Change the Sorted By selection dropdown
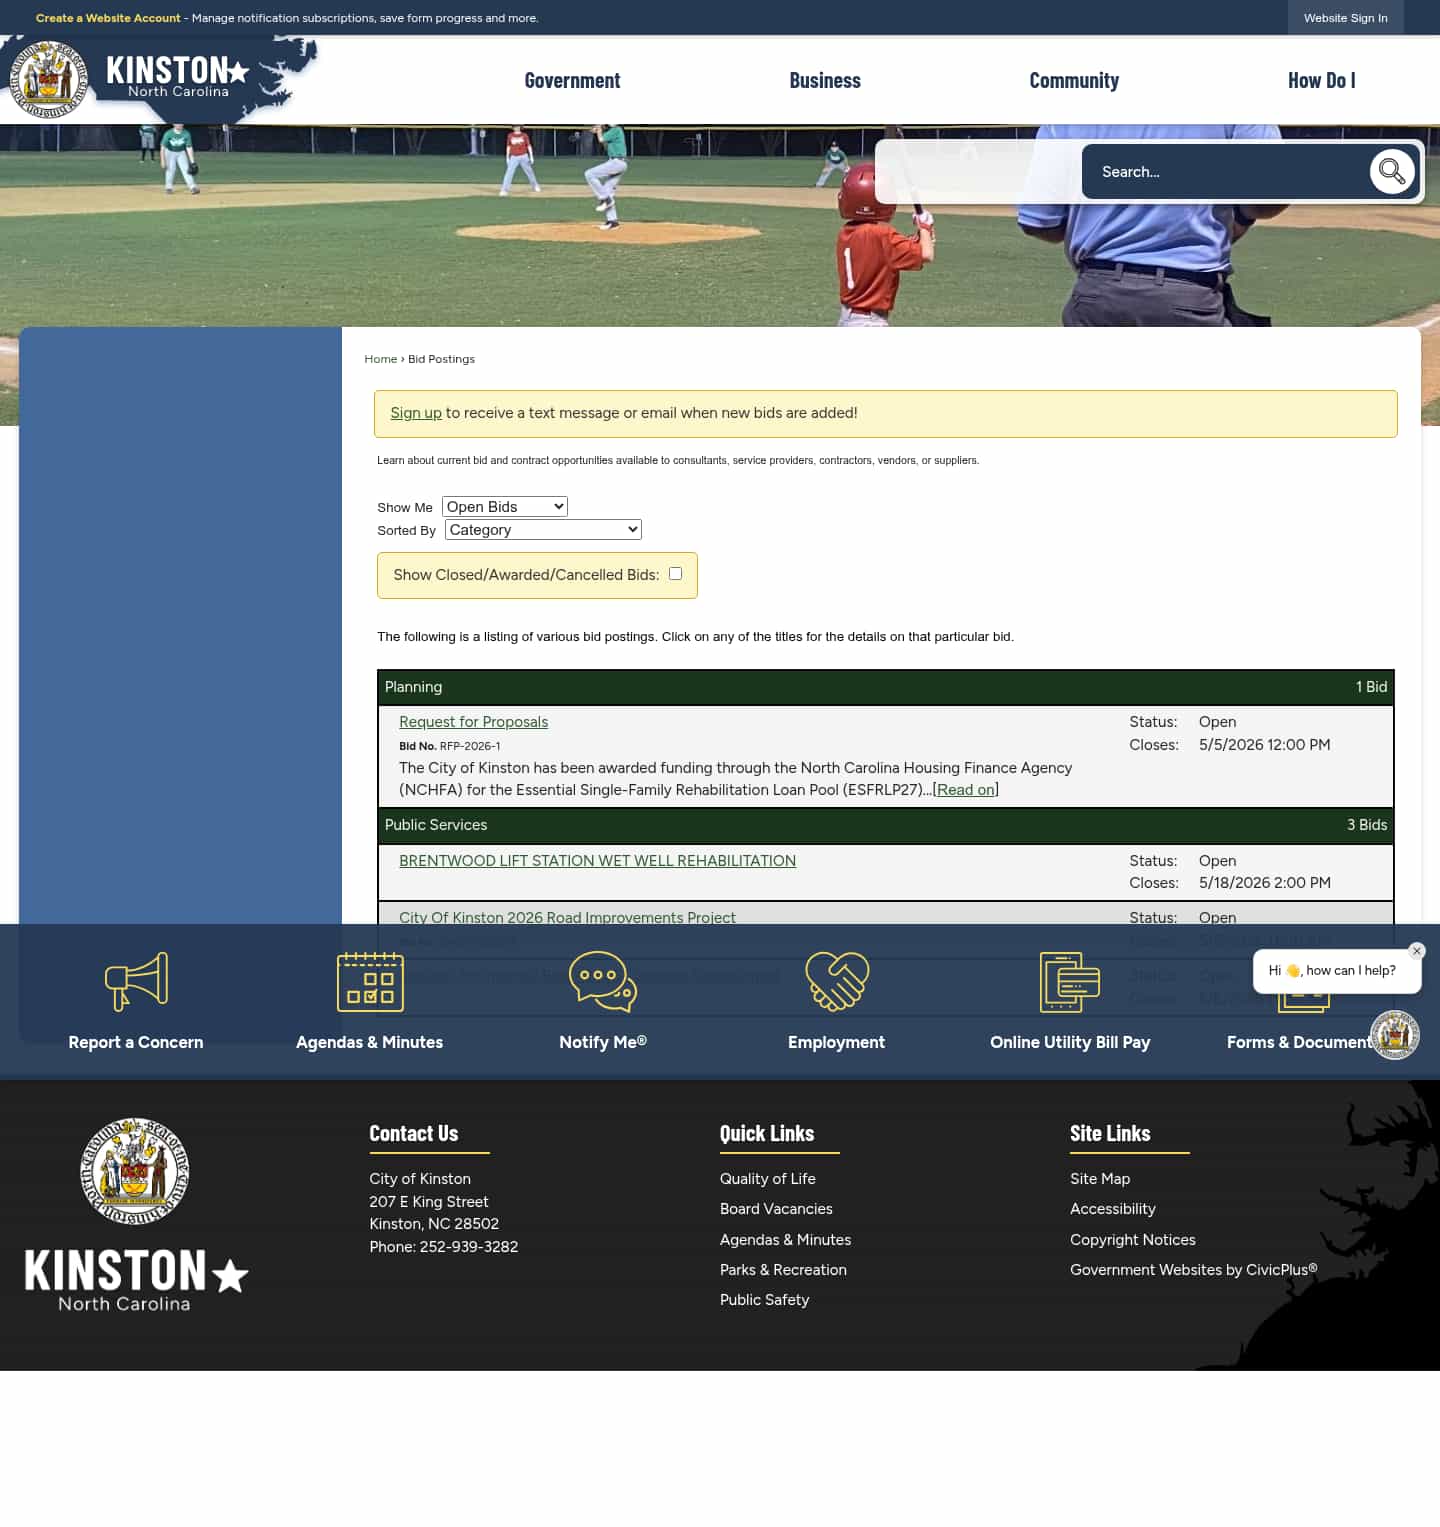1440x1527 pixels. pyautogui.click(x=542, y=529)
